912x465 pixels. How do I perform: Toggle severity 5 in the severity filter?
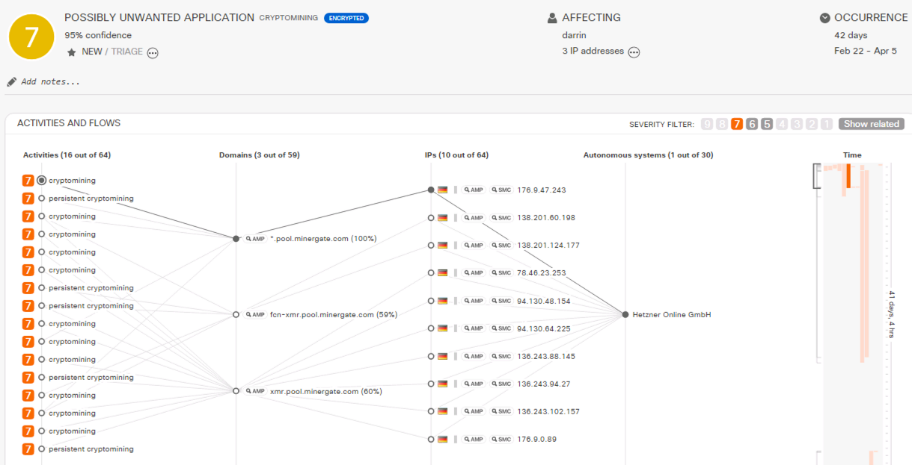pyautogui.click(x=767, y=124)
